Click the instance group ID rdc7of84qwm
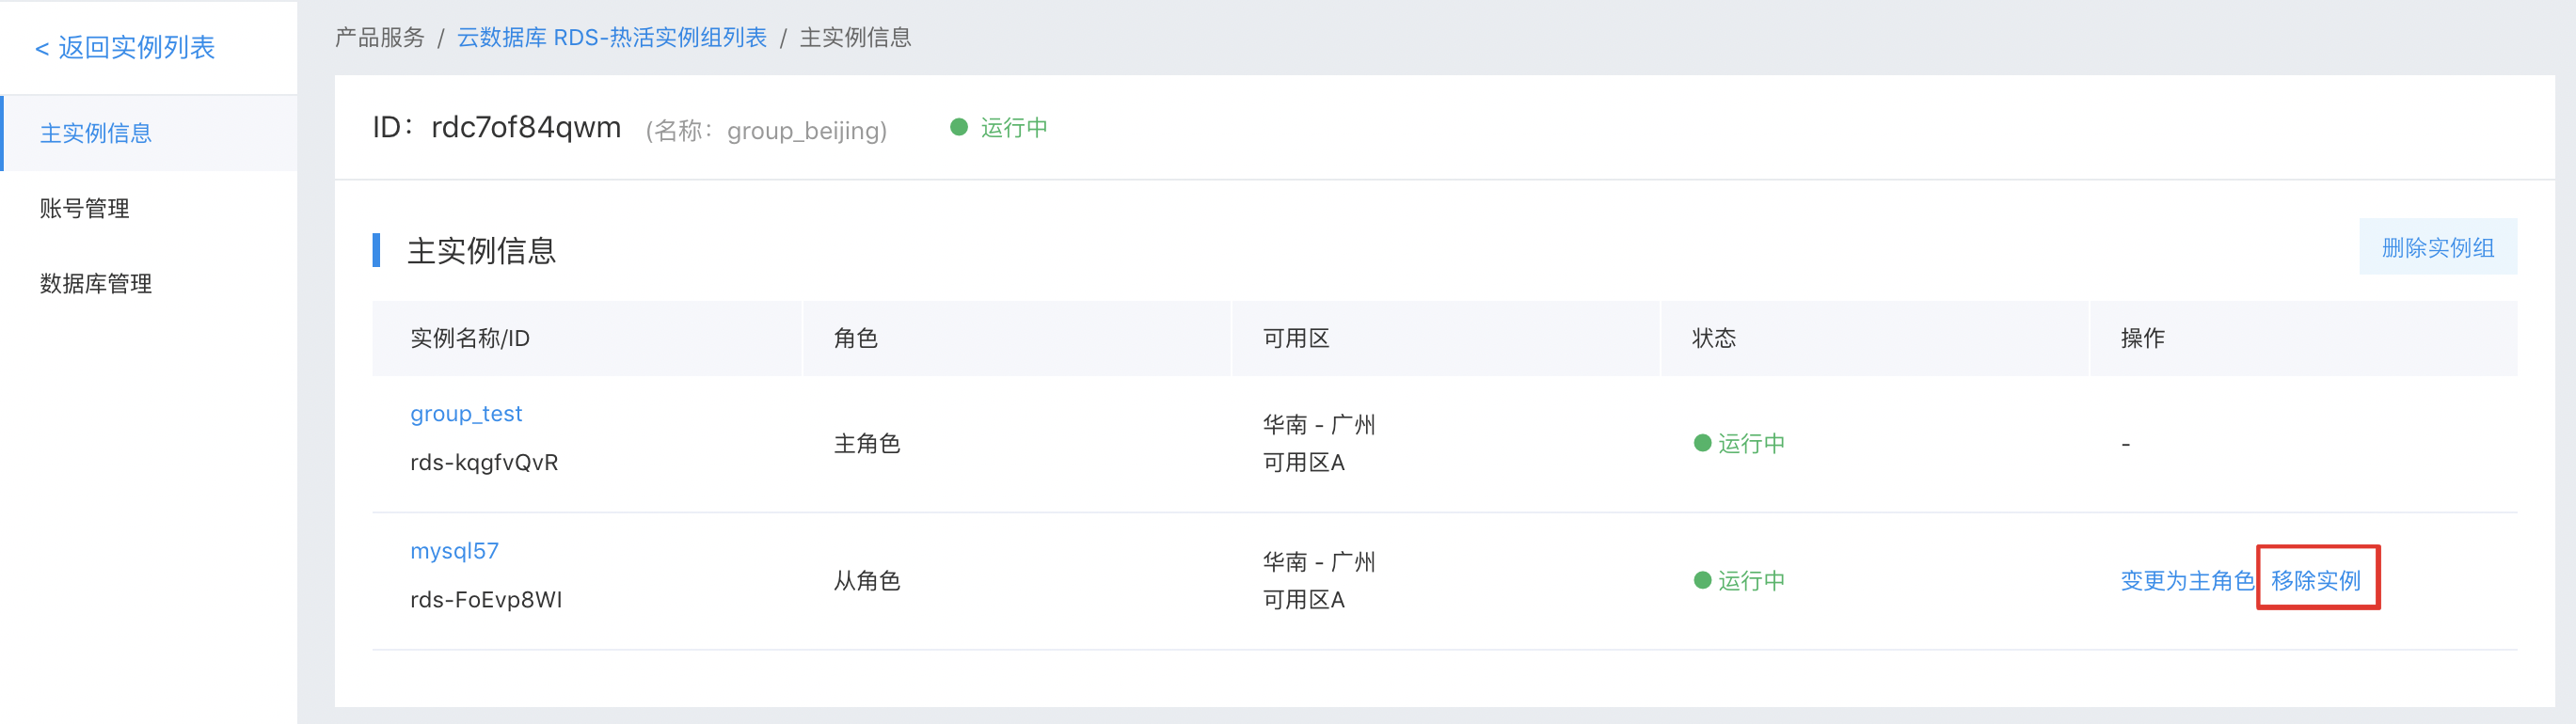The width and height of the screenshot is (2576, 724). 525,128
